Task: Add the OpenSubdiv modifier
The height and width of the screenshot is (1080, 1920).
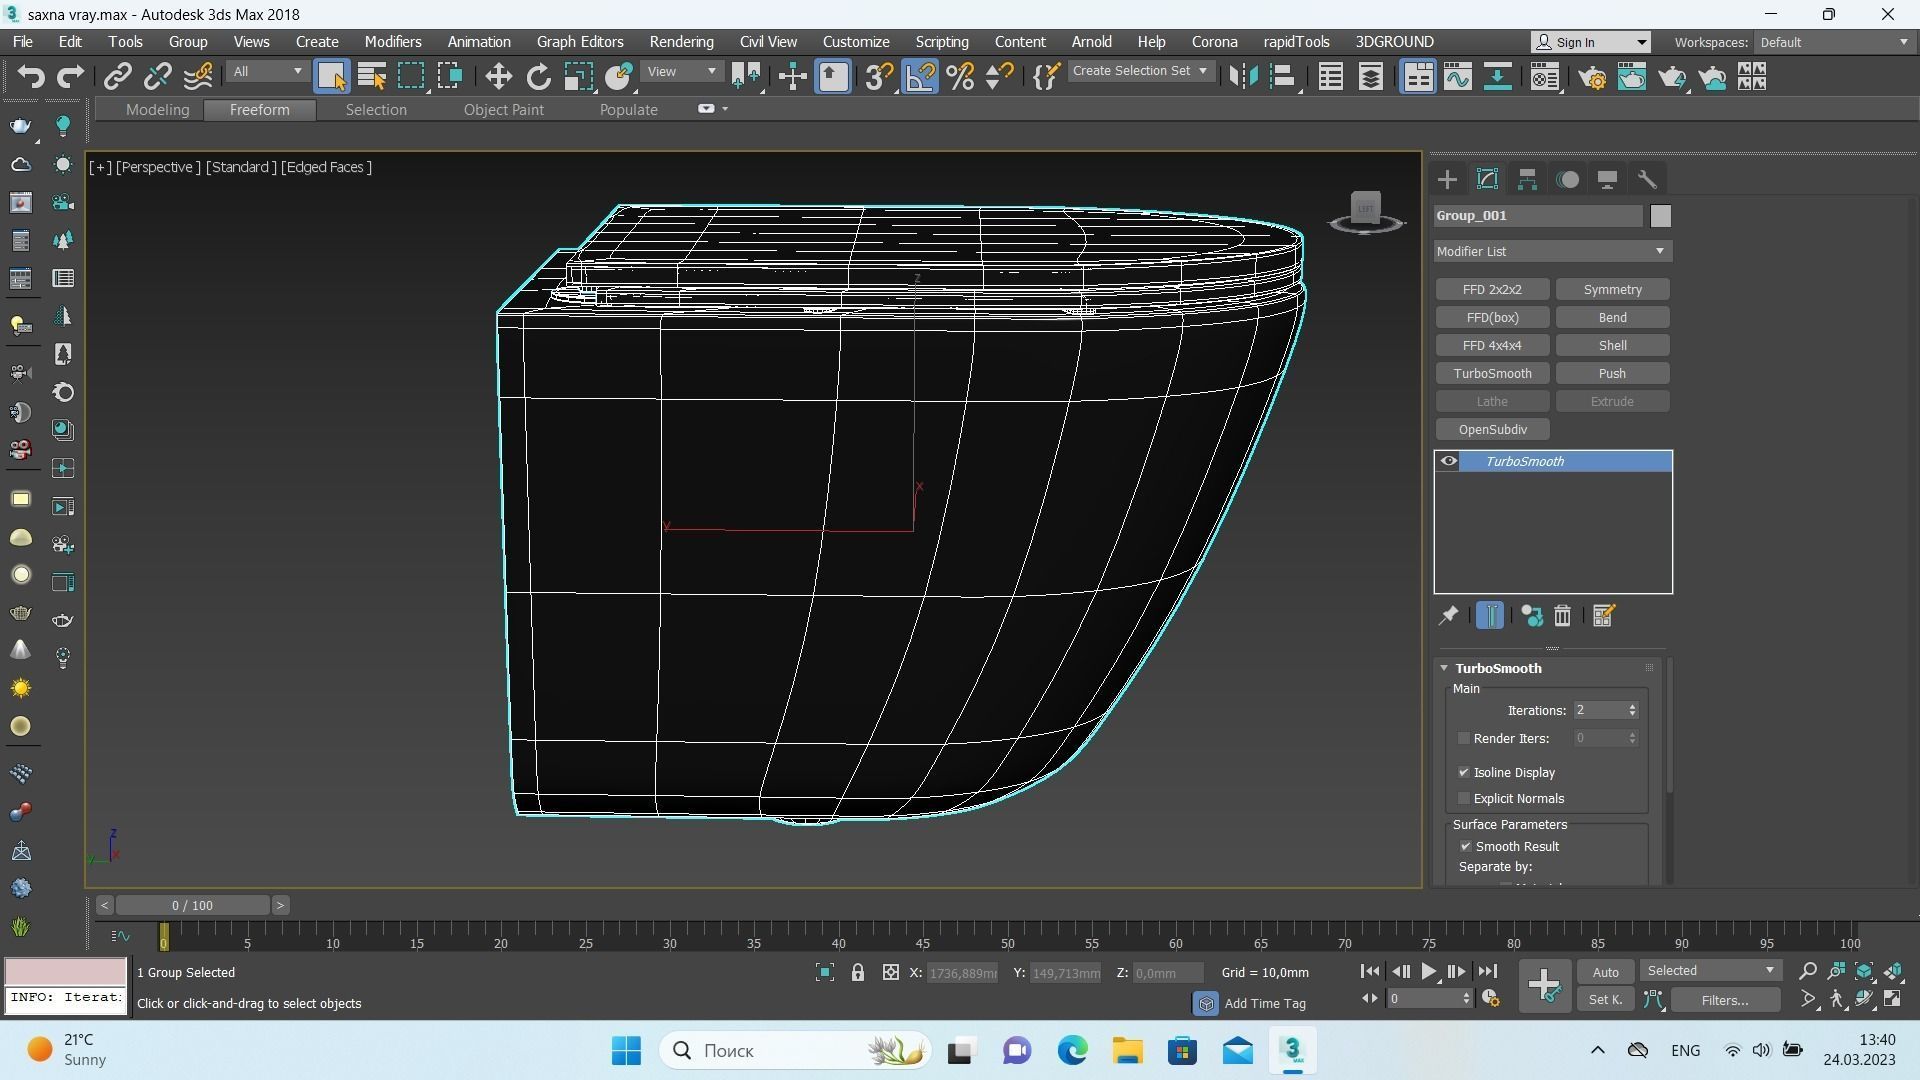Action: (x=1492, y=430)
